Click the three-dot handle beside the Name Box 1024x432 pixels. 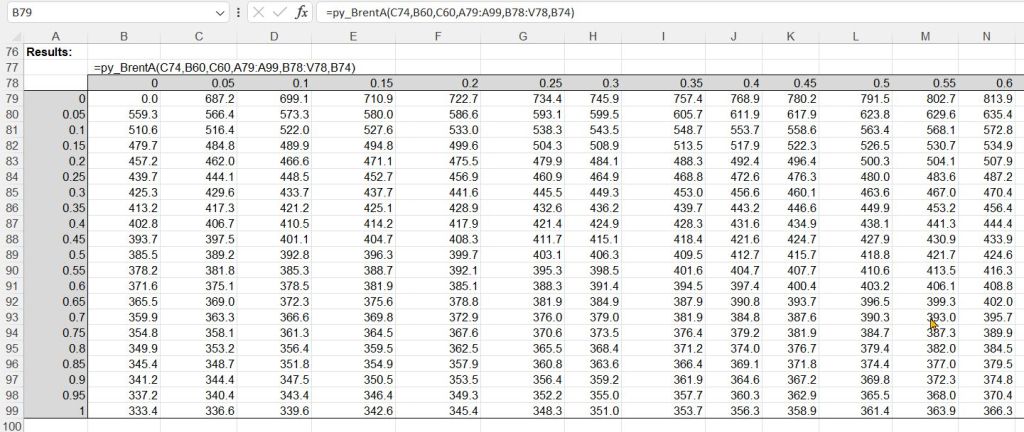click(x=237, y=13)
